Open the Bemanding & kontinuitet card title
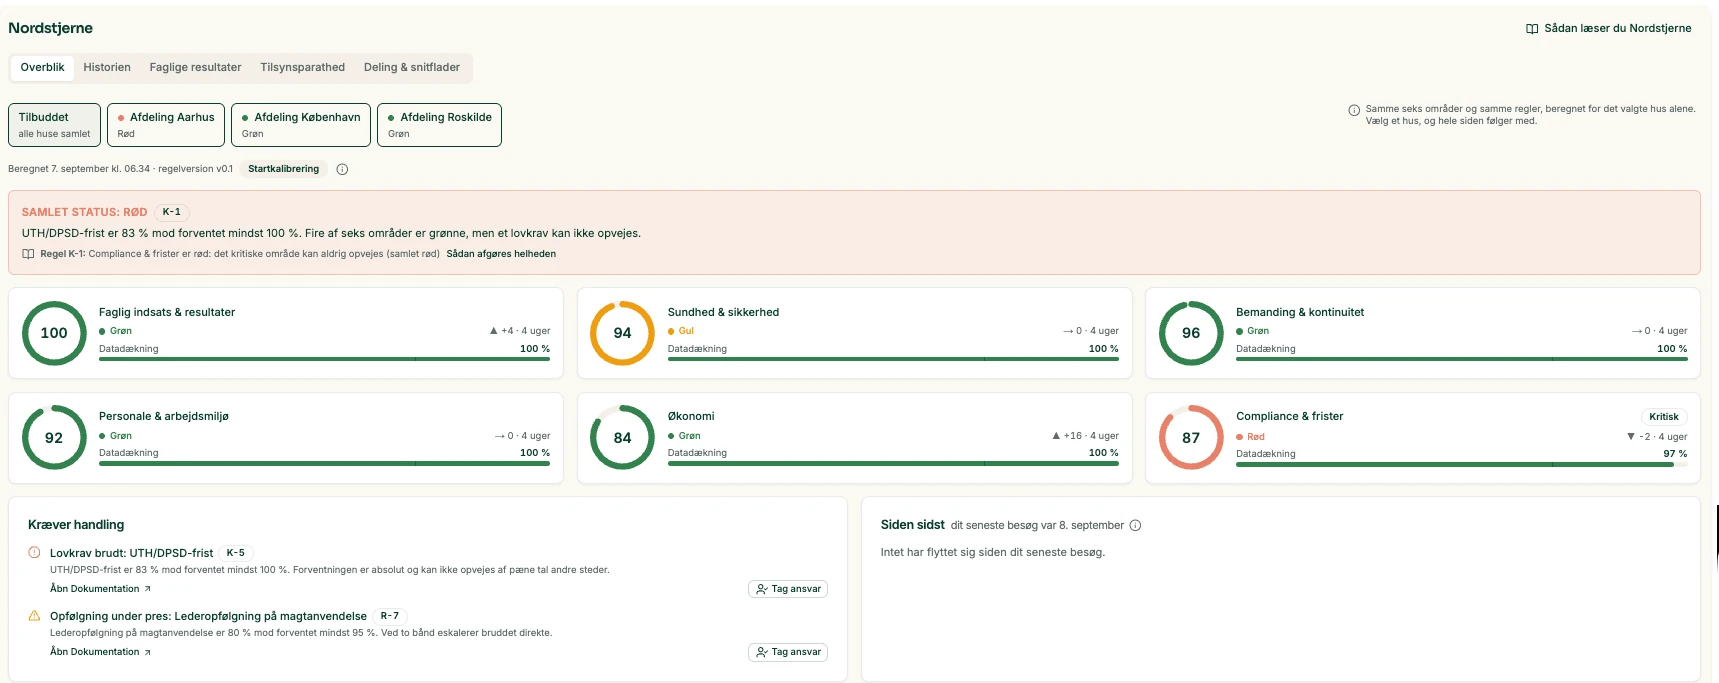Screen dimensions: 1719x683 (x=1300, y=312)
